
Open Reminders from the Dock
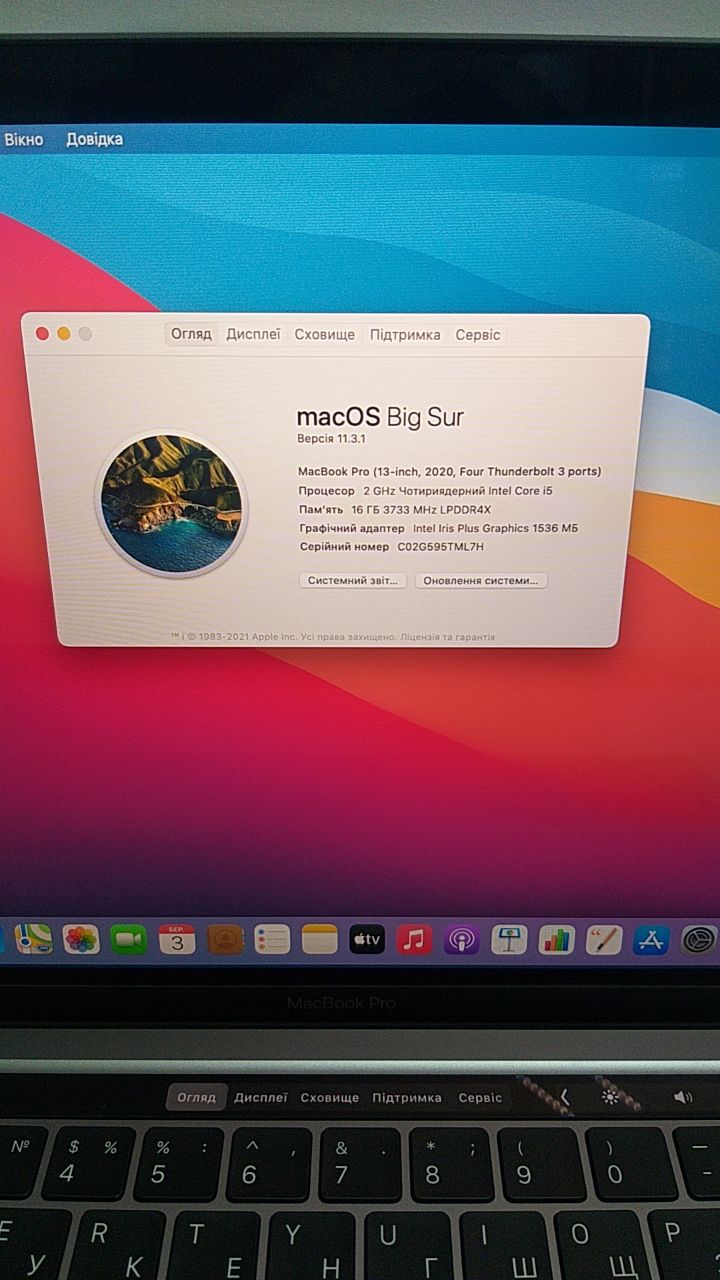(272, 939)
